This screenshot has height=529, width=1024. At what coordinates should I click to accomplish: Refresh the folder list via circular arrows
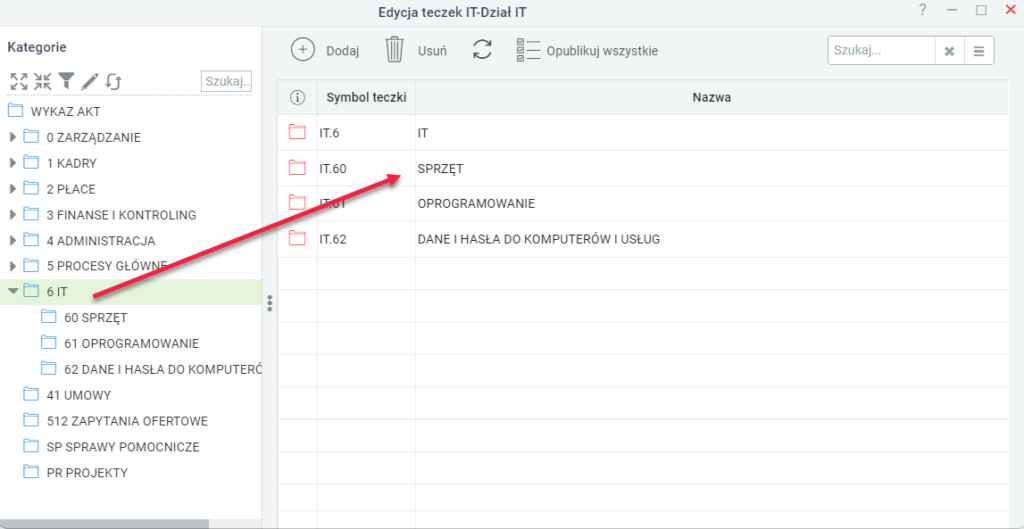point(482,50)
